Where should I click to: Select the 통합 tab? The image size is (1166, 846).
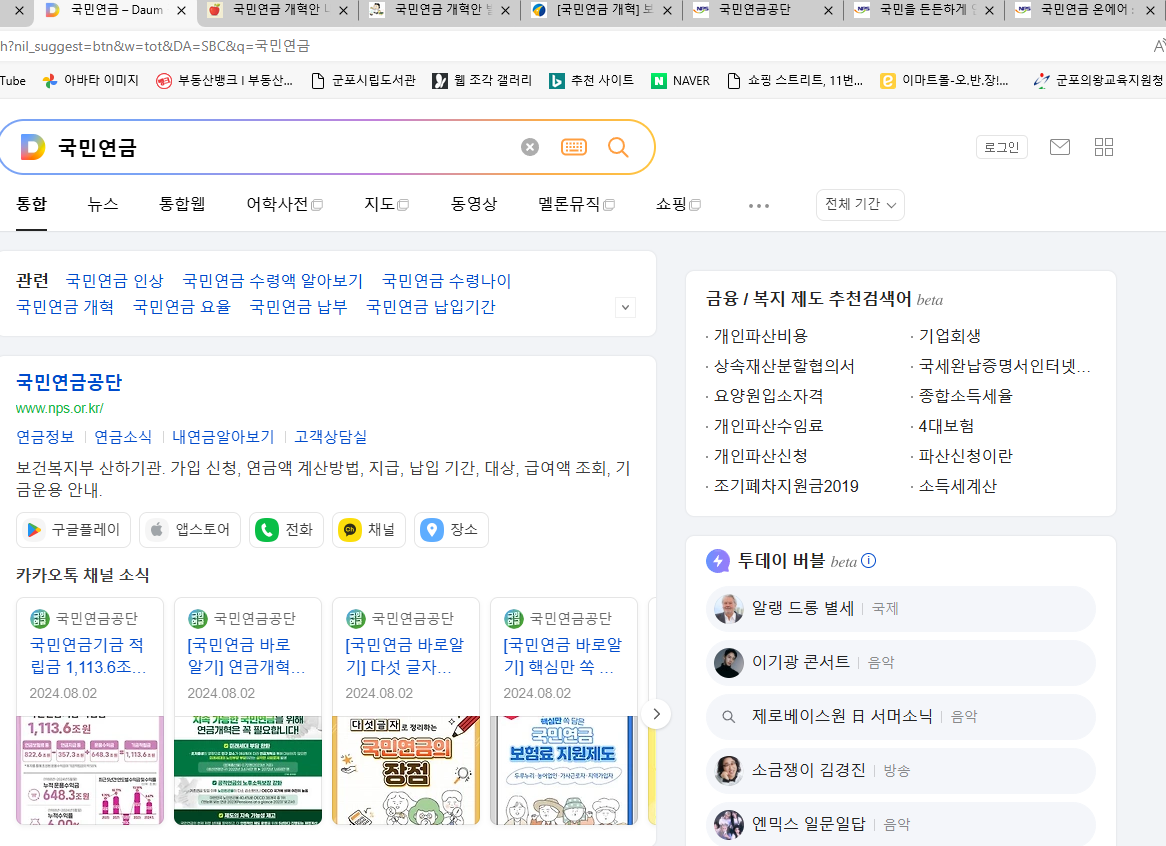[x=31, y=204]
